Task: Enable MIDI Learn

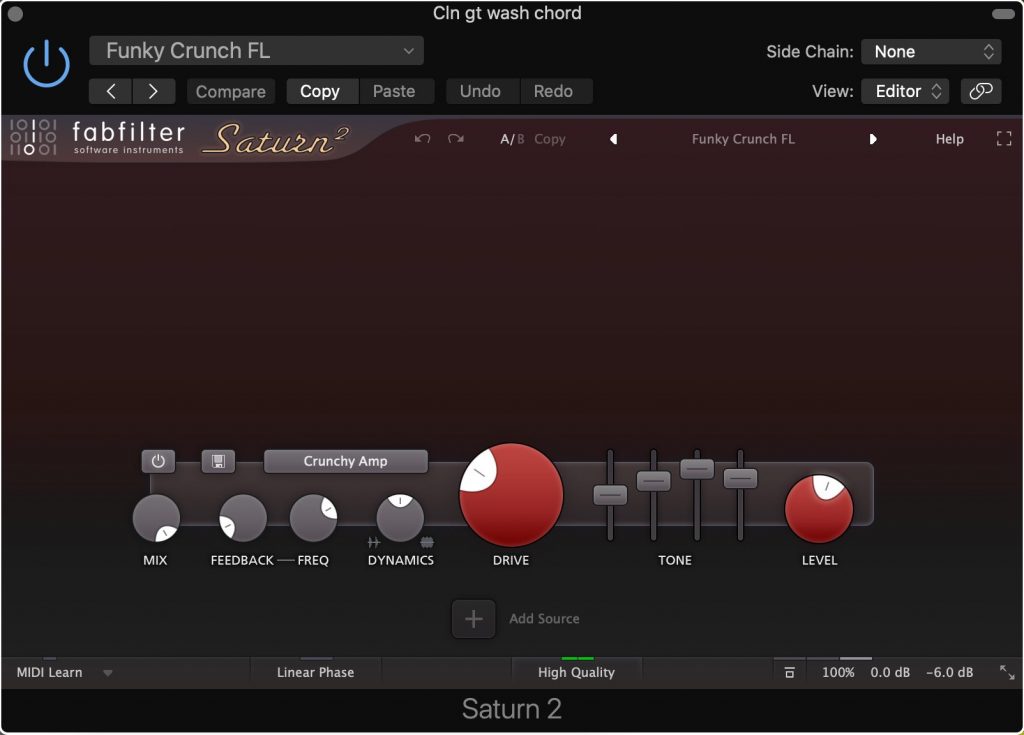Action: coord(50,672)
